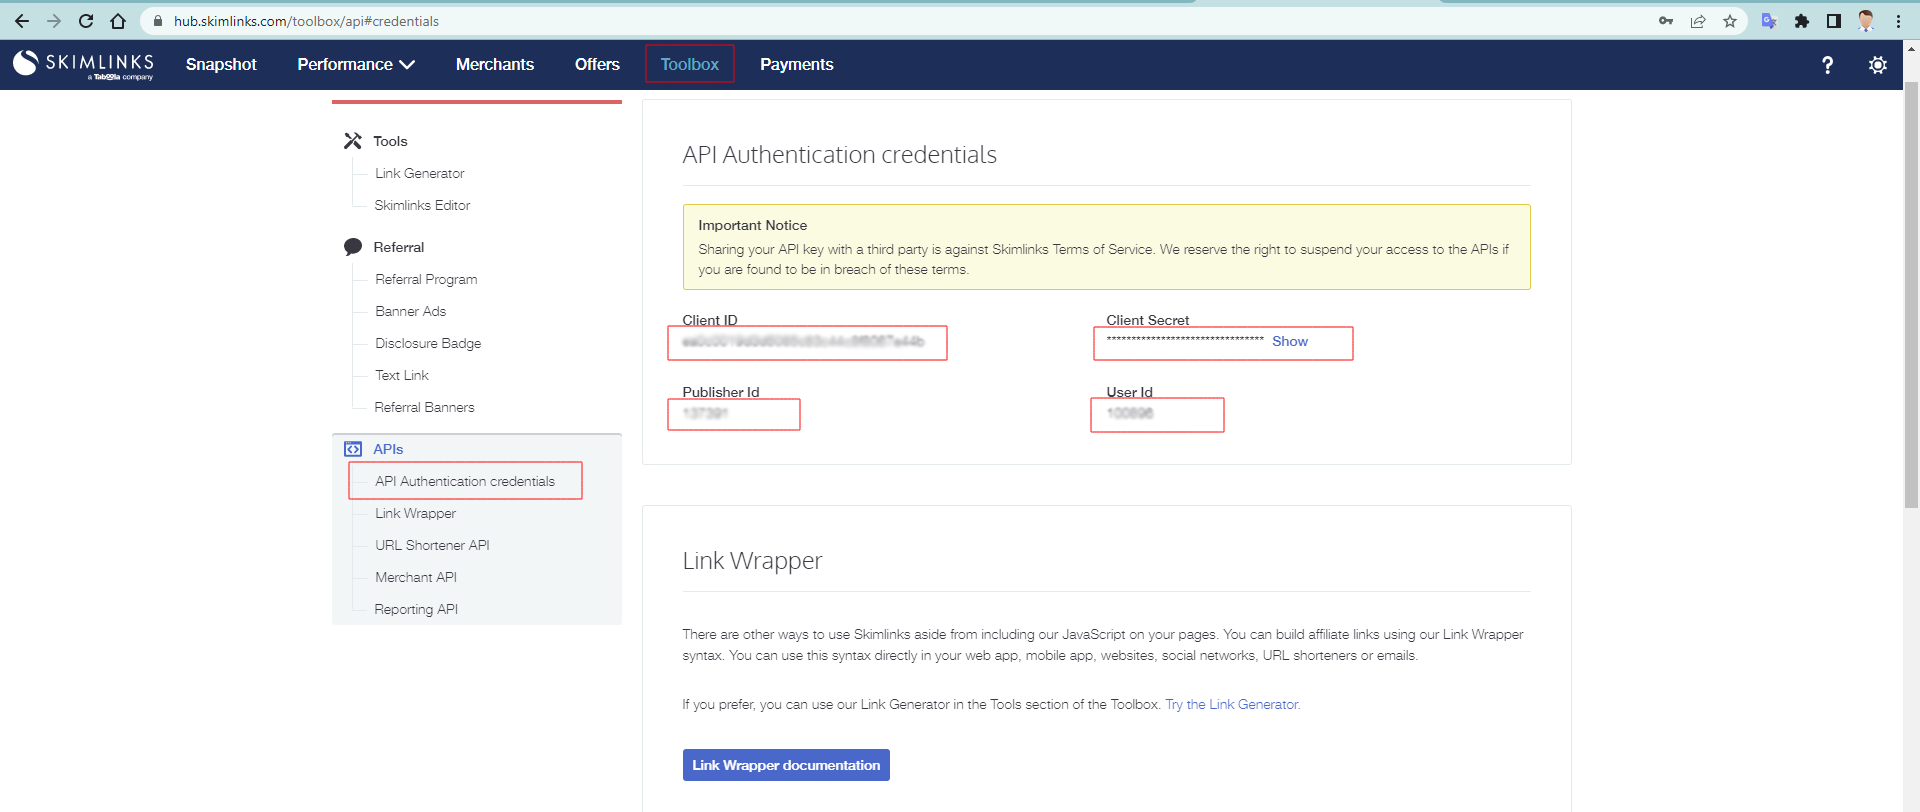This screenshot has height=812, width=1920.
Task: Click the share page icon
Action: click(1698, 21)
